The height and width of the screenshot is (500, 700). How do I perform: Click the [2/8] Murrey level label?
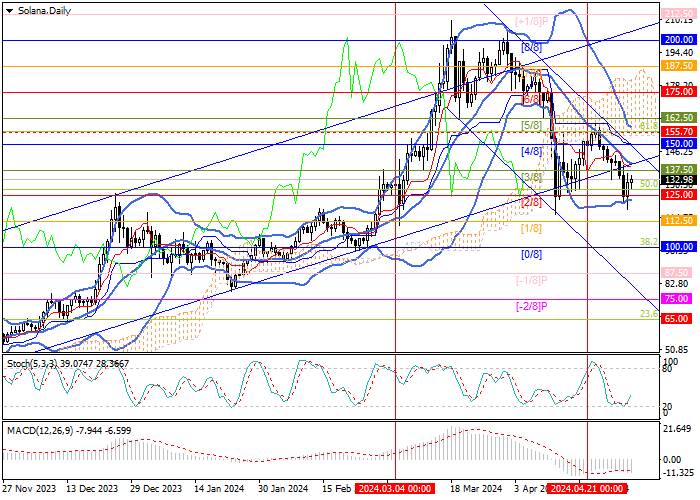pyautogui.click(x=531, y=202)
